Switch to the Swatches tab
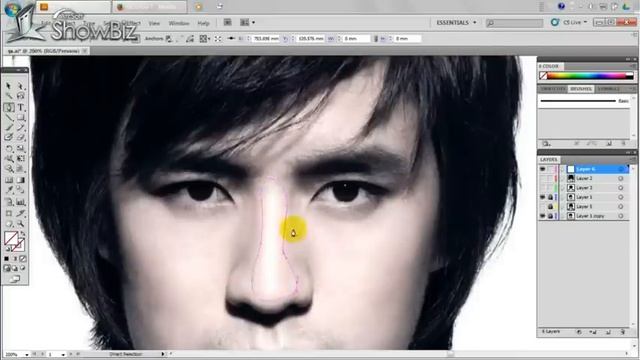This screenshot has width=640, height=360. click(x=553, y=89)
